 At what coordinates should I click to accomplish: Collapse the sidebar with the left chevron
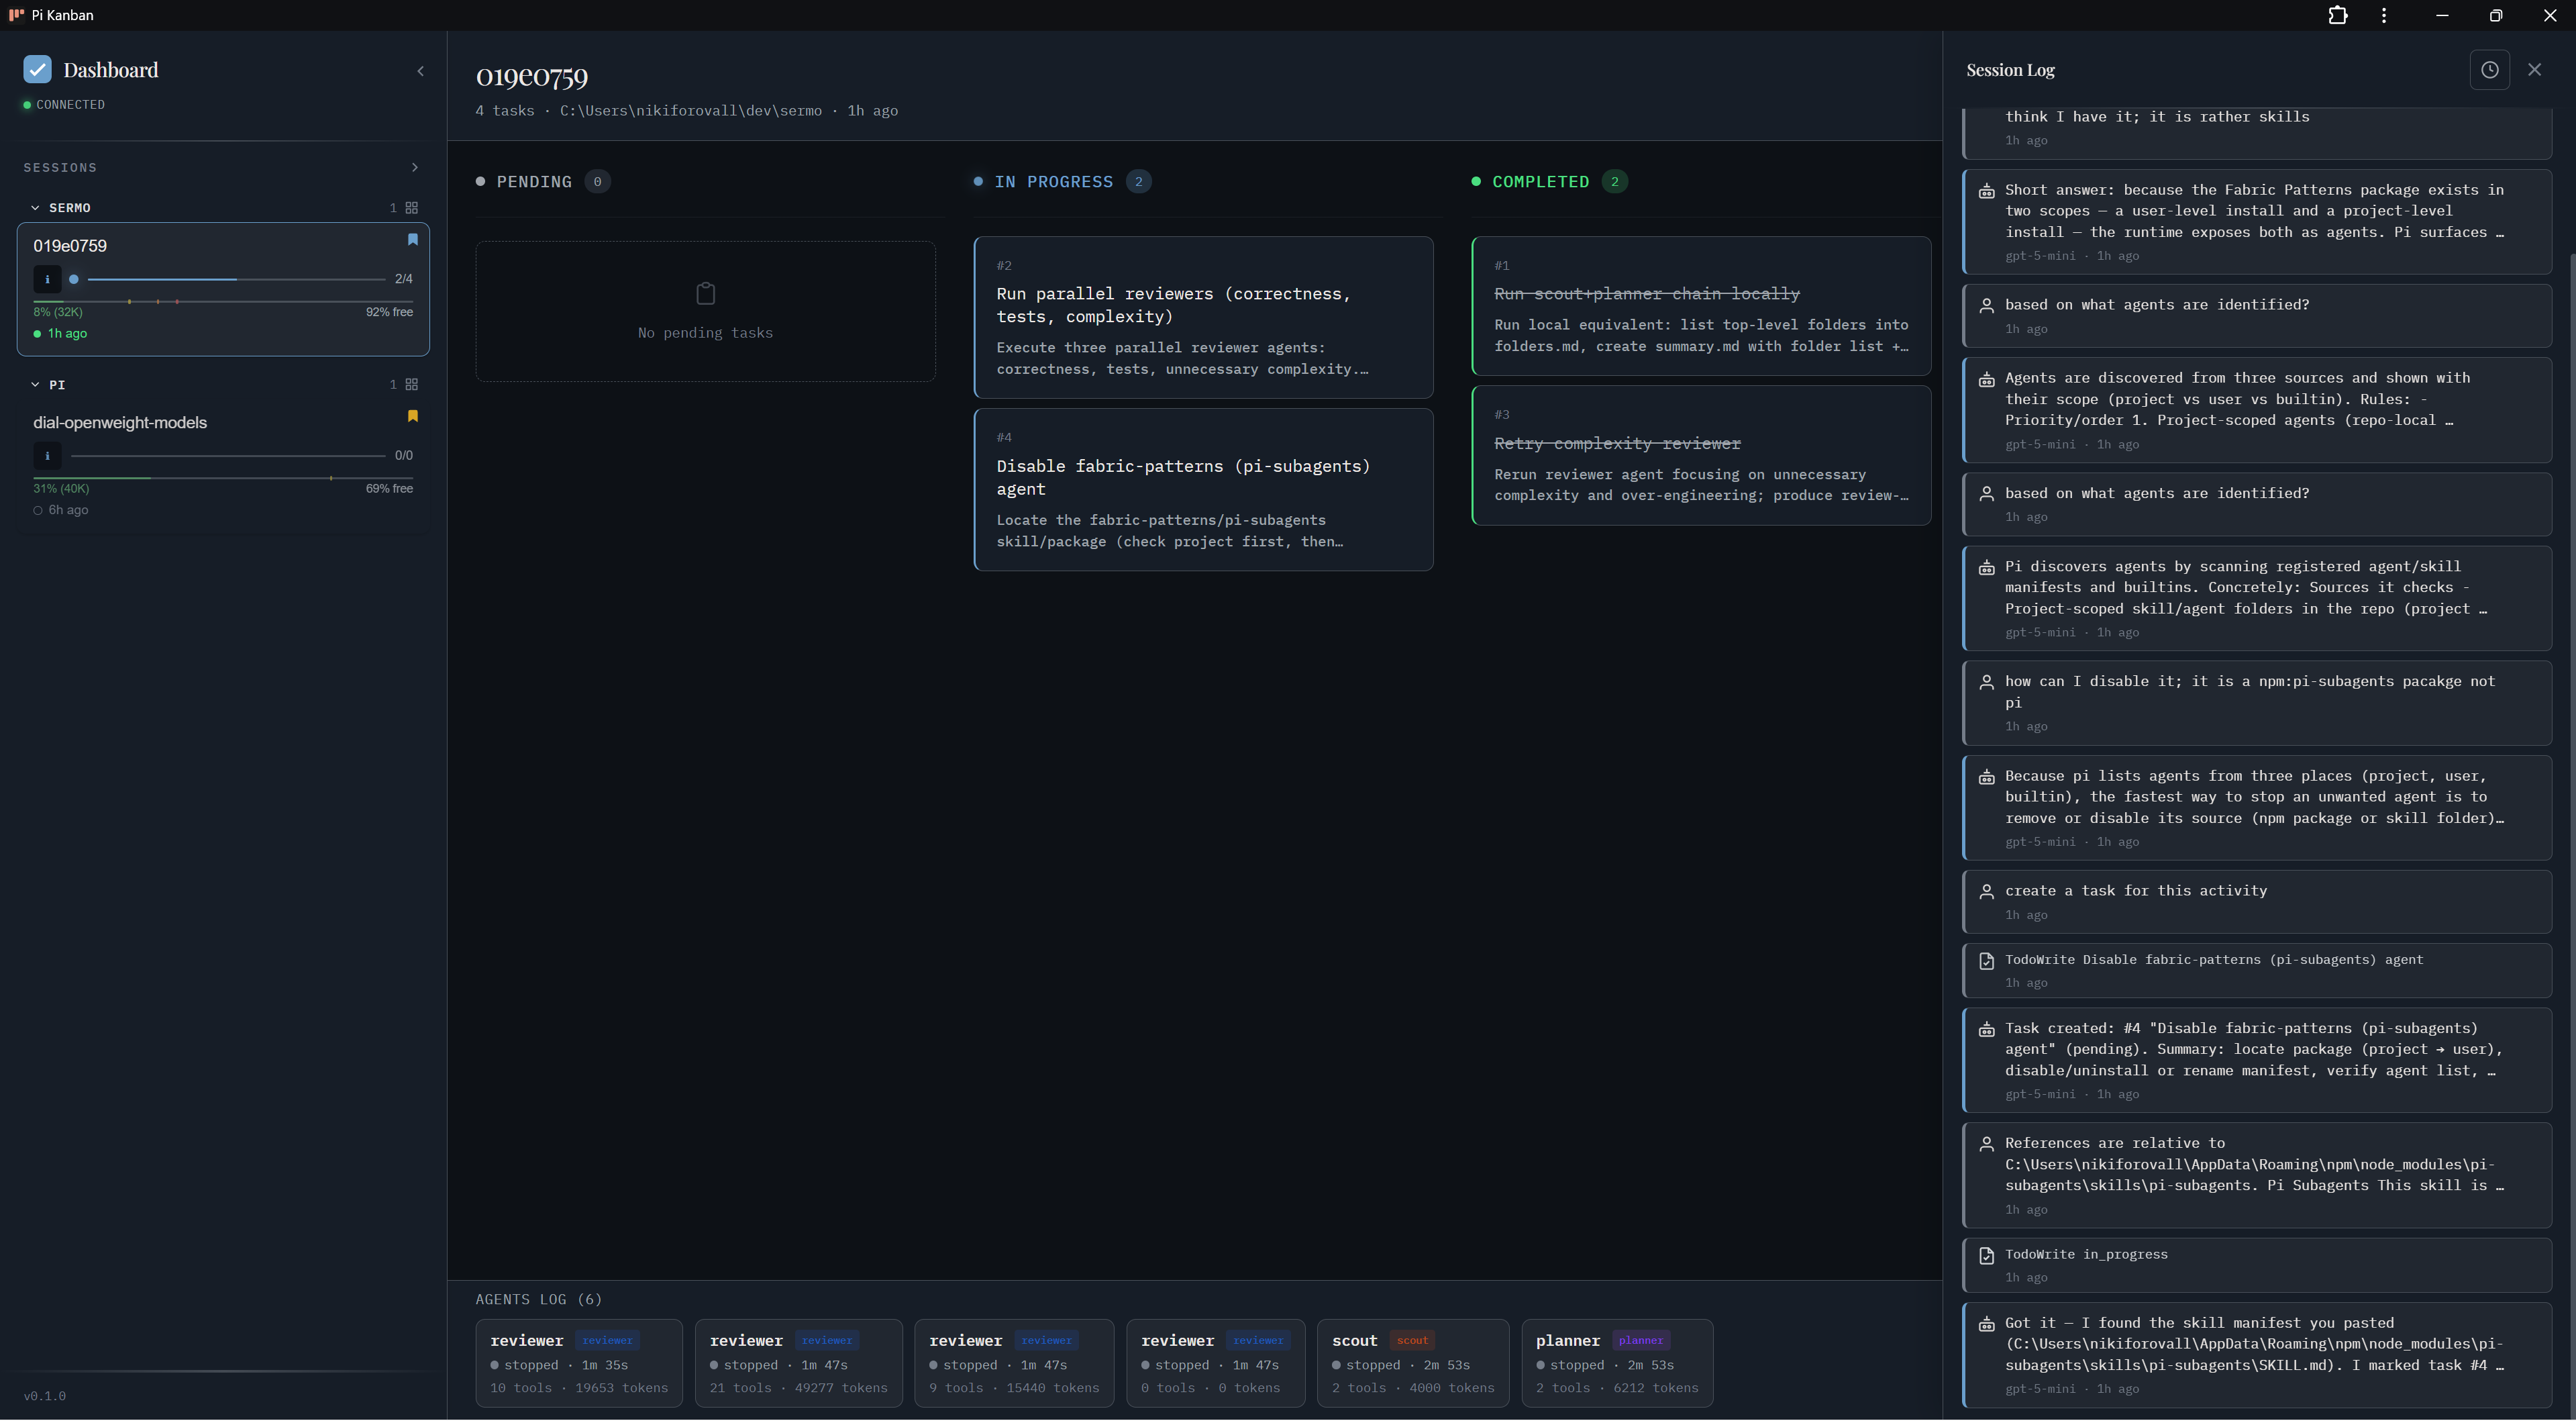[420, 71]
